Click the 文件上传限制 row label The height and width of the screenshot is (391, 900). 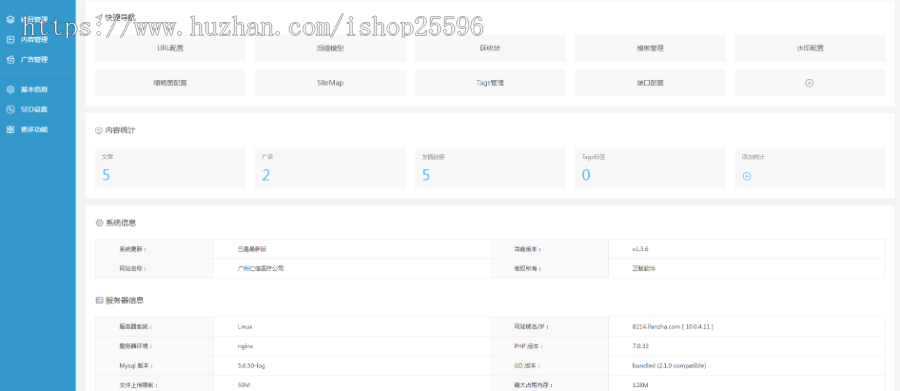coord(138,385)
